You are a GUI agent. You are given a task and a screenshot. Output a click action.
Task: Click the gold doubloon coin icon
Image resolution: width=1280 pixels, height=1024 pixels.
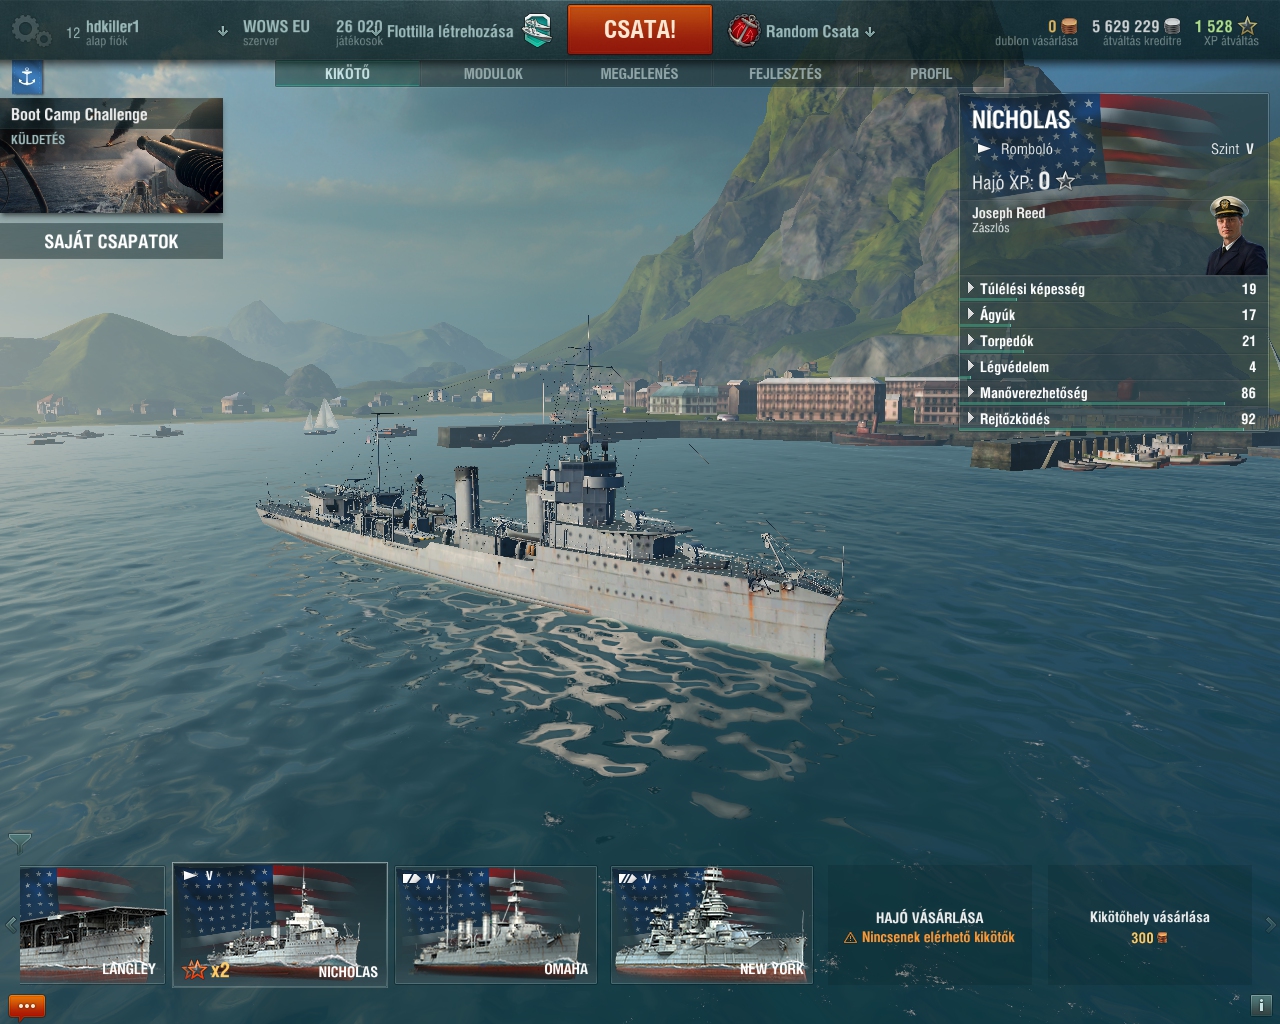(x=1069, y=26)
